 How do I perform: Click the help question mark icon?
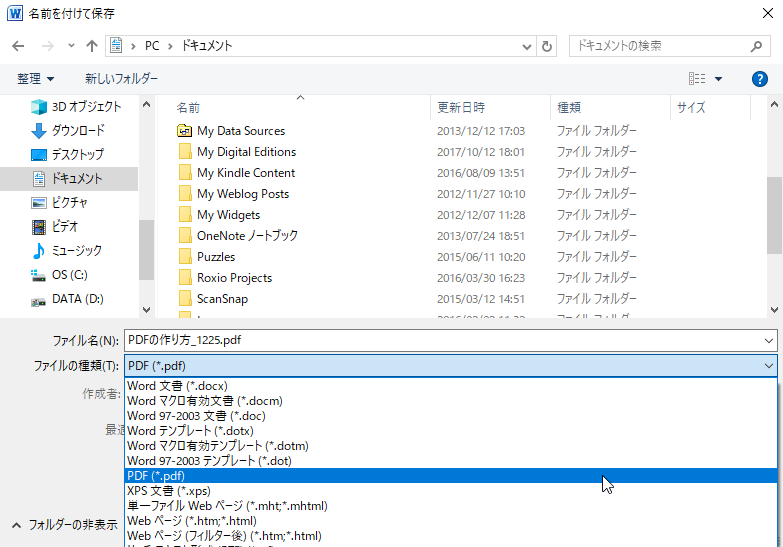pos(759,79)
